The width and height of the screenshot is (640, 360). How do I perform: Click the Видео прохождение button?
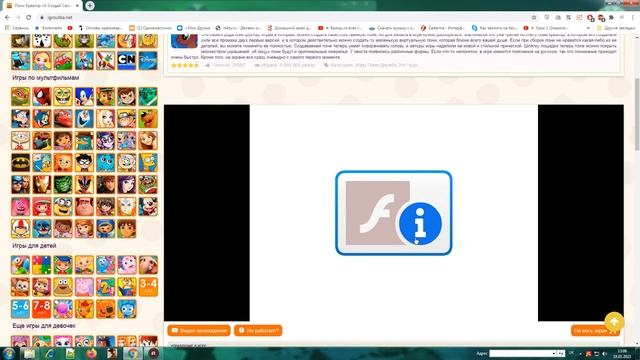point(199,330)
